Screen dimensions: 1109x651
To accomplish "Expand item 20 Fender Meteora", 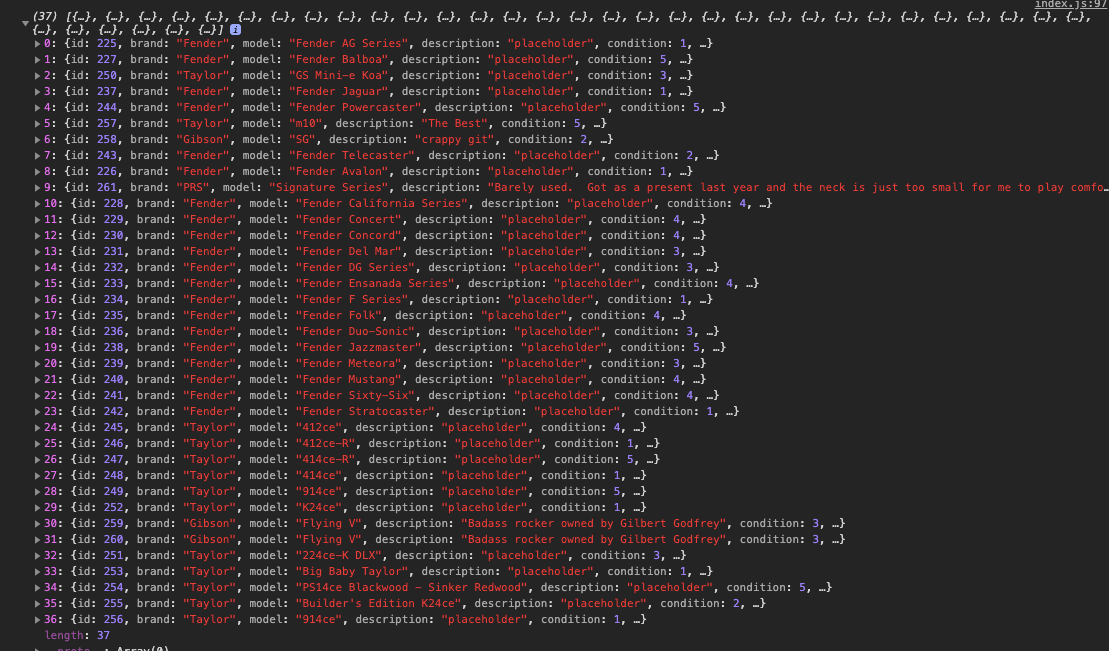I will click(37, 364).
